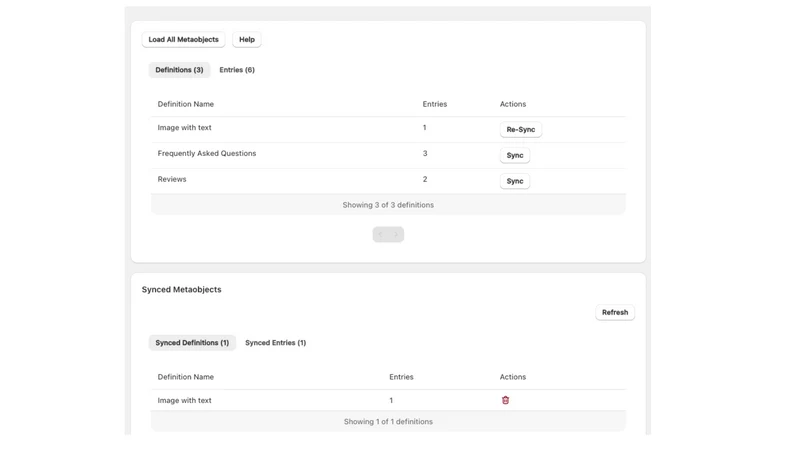
Task: Switch to Entries (6) tab
Action: (x=237, y=70)
